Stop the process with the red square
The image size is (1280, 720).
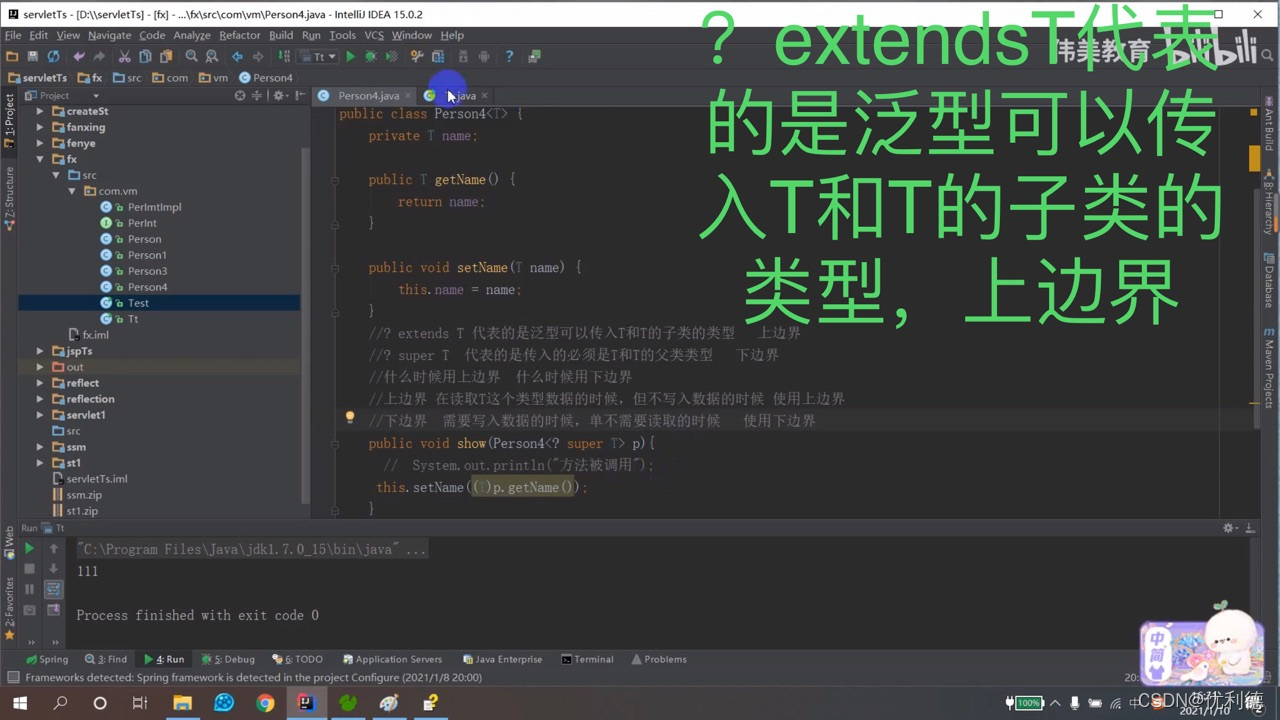[x=29, y=569]
